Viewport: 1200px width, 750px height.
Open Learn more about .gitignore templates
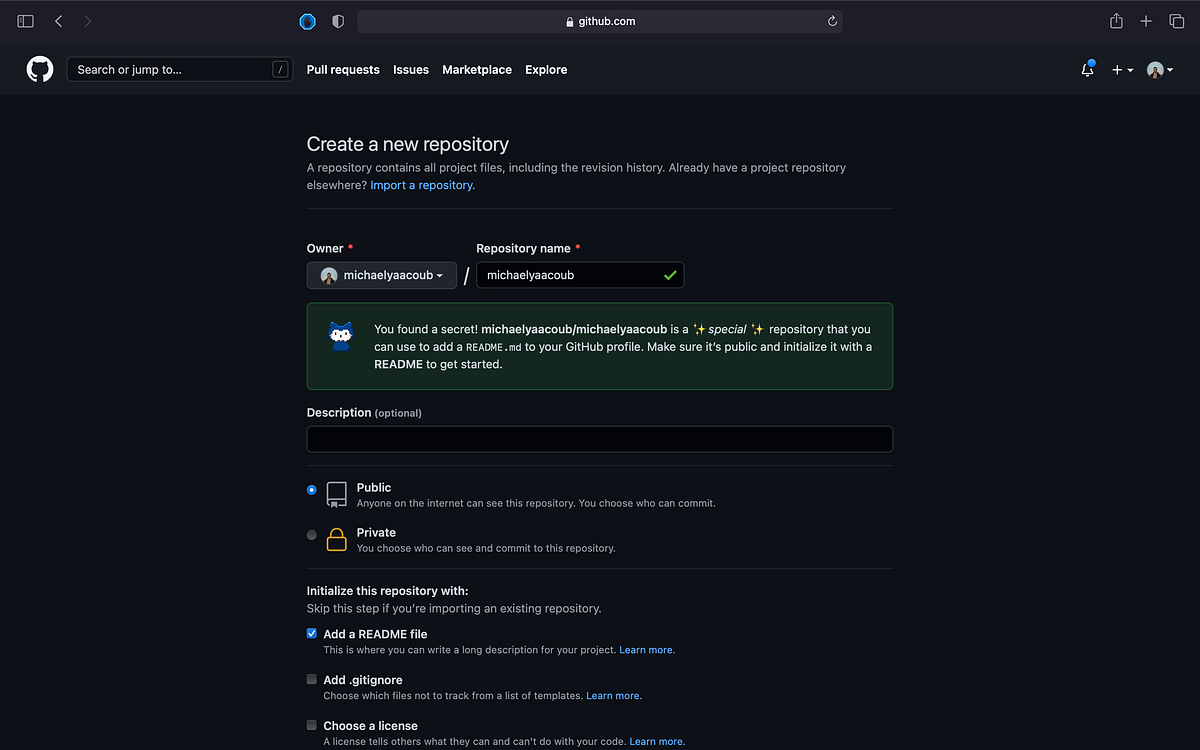coord(613,695)
